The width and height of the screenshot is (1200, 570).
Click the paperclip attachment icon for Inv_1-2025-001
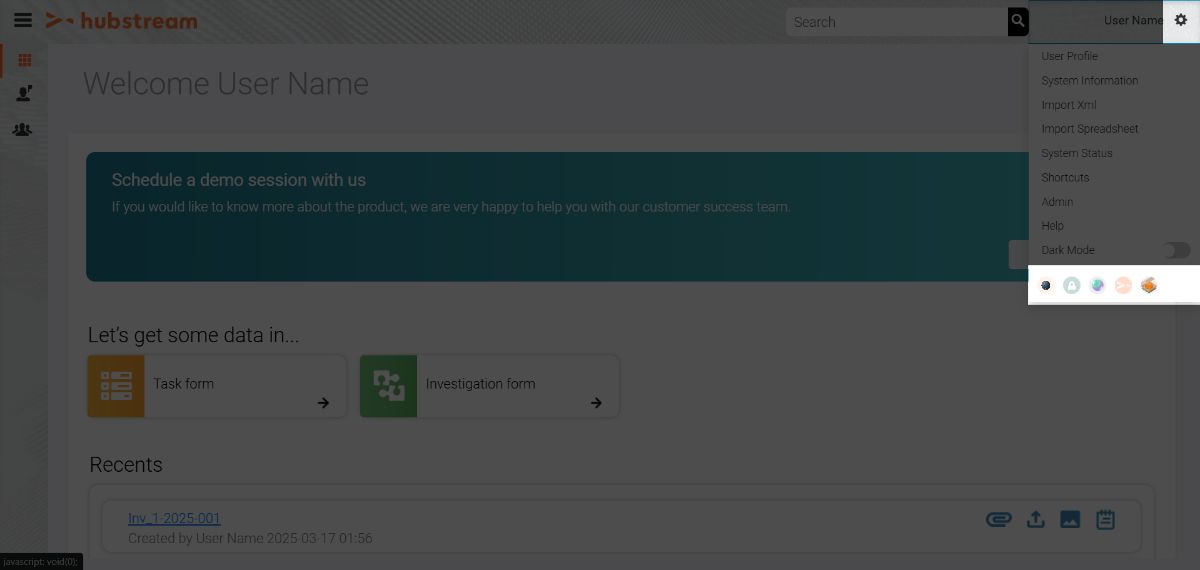(998, 519)
